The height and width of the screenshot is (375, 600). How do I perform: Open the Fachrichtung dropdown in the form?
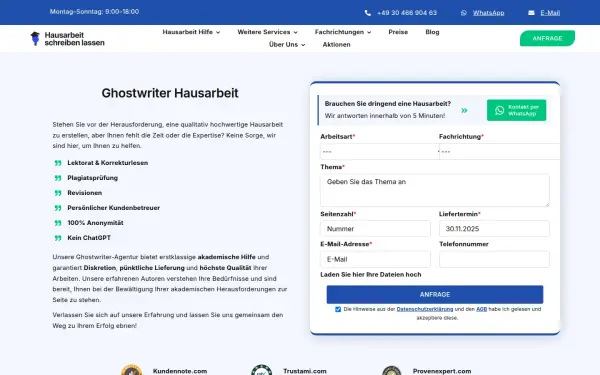click(x=499, y=152)
